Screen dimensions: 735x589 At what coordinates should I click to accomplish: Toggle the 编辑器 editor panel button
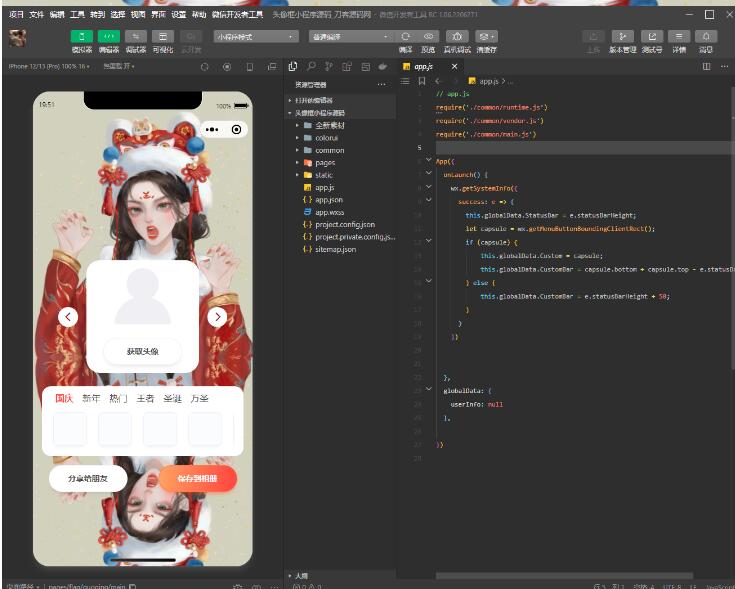108,37
